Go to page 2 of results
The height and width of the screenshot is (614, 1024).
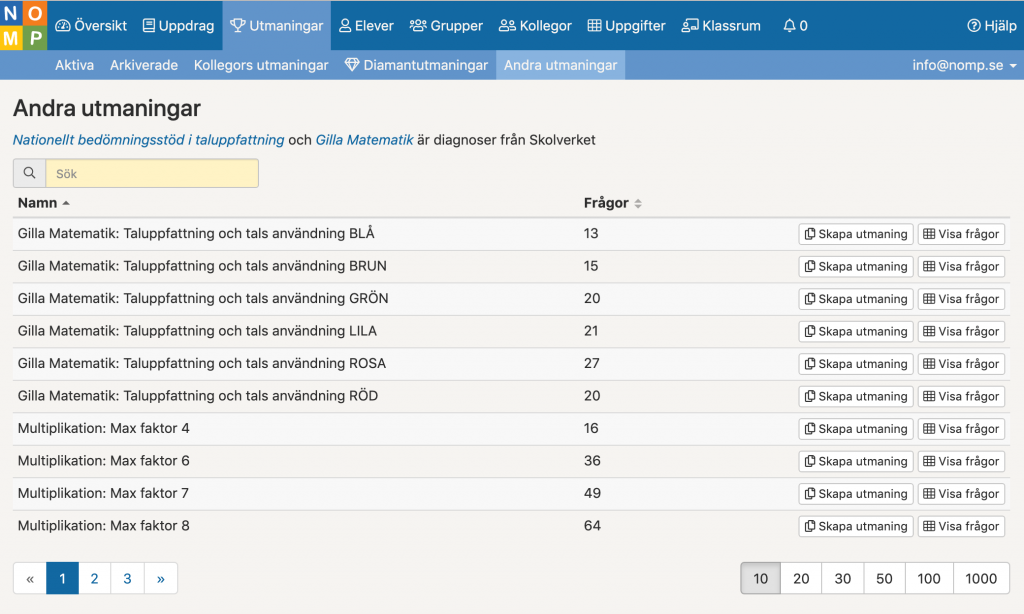(95, 578)
